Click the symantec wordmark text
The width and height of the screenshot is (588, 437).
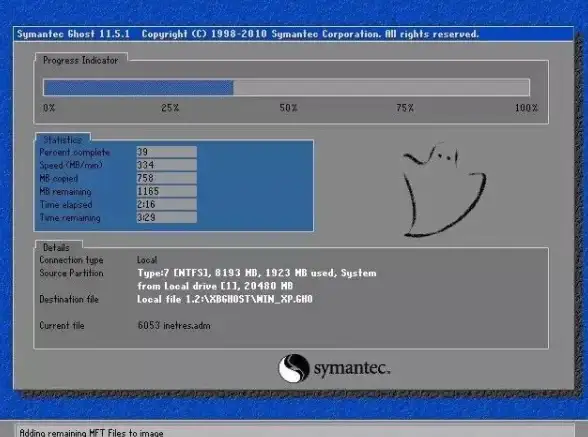point(352,368)
